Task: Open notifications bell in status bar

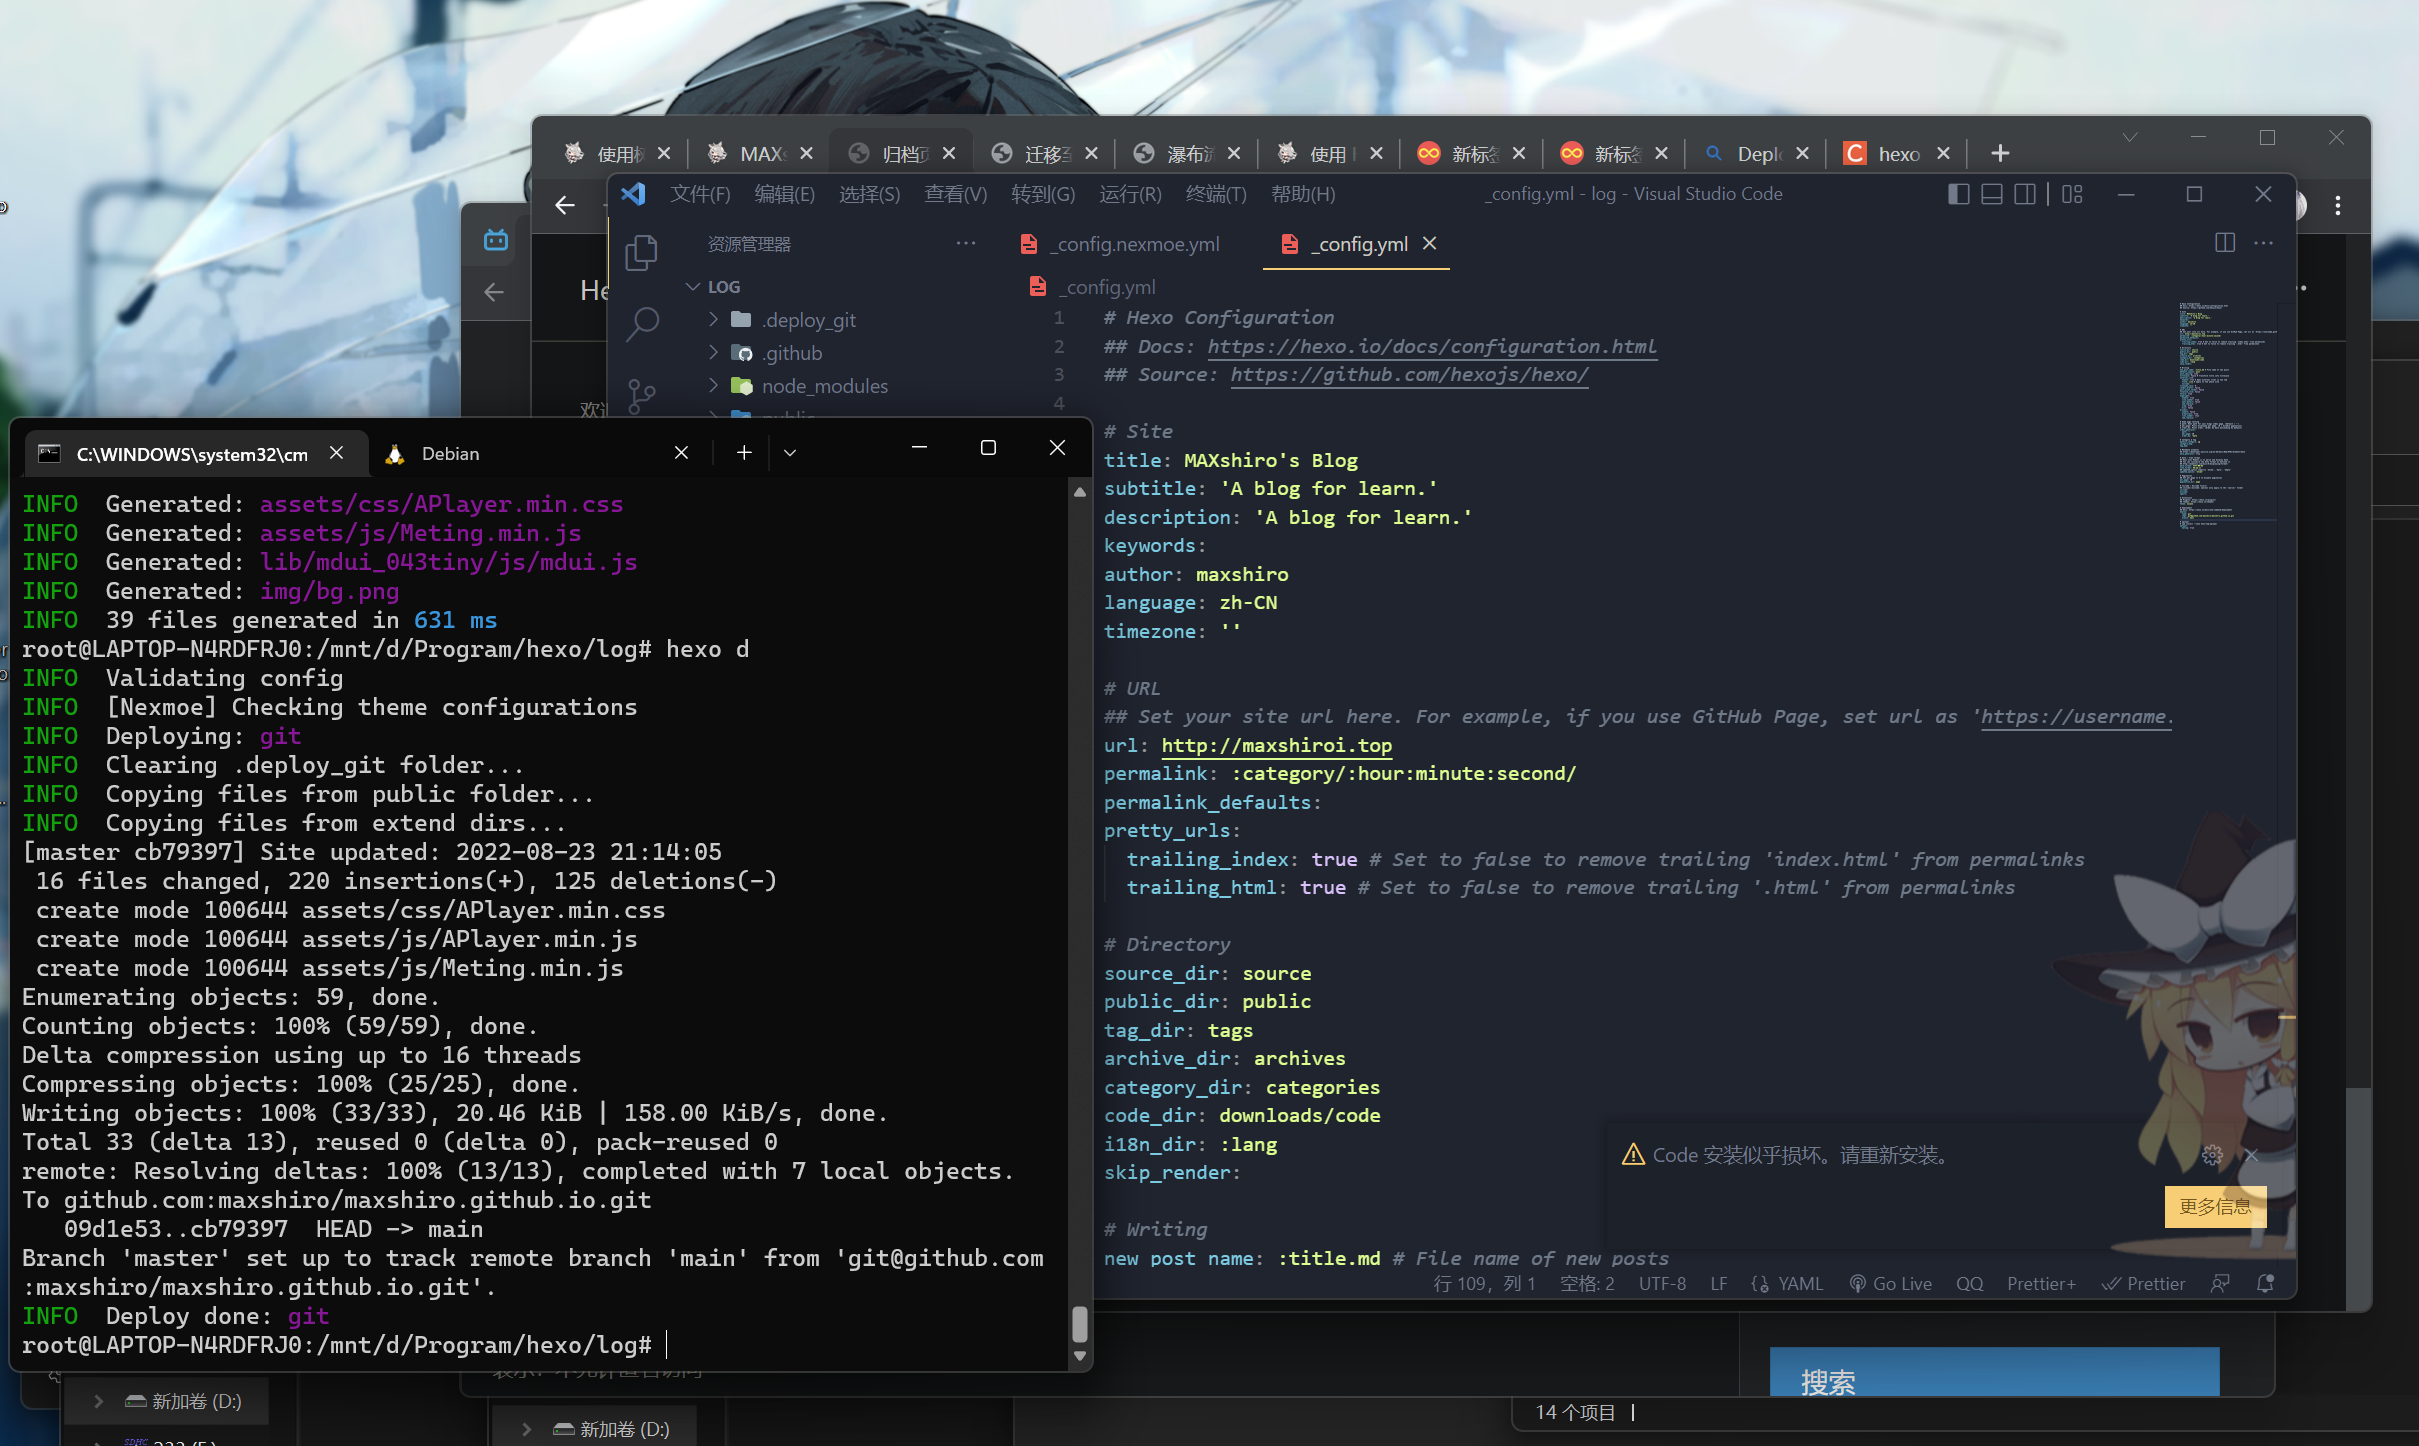Action: pyautogui.click(x=2265, y=1283)
